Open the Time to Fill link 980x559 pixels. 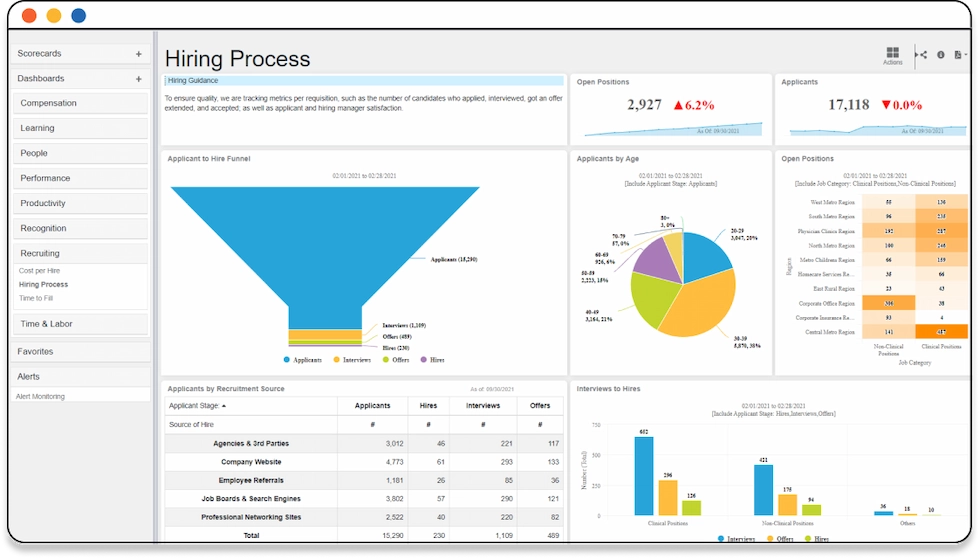[x=37, y=298]
